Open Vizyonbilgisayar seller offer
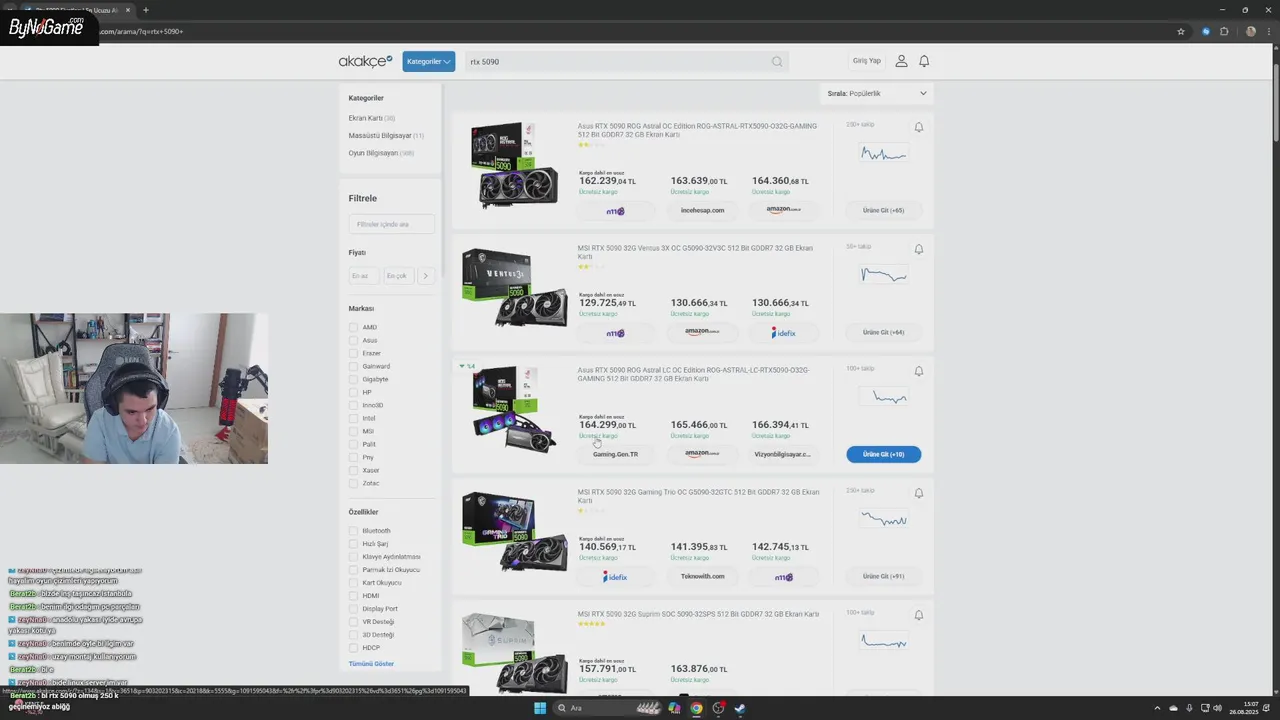The width and height of the screenshot is (1280, 720). (783, 454)
